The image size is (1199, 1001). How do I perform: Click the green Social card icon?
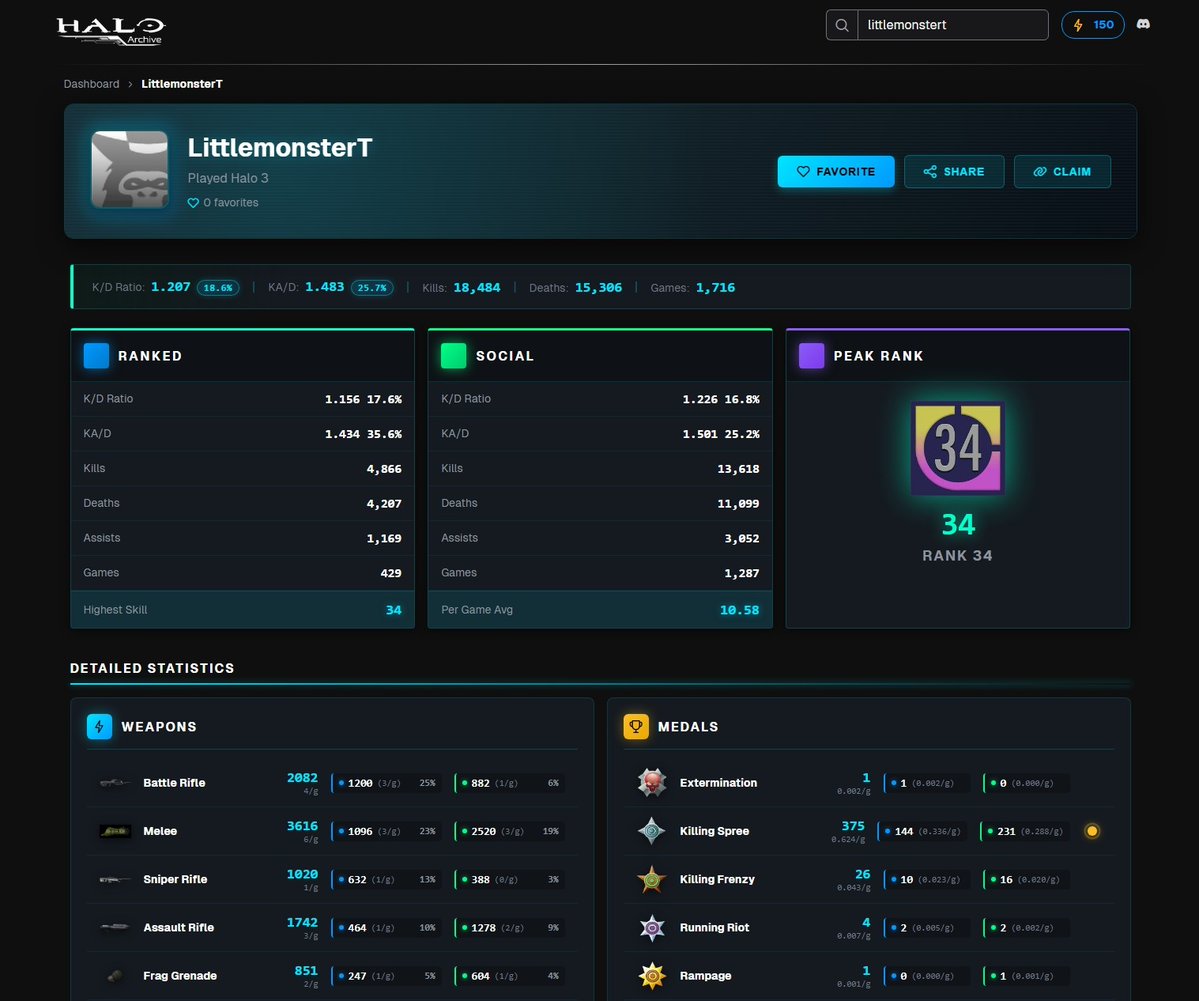point(453,356)
